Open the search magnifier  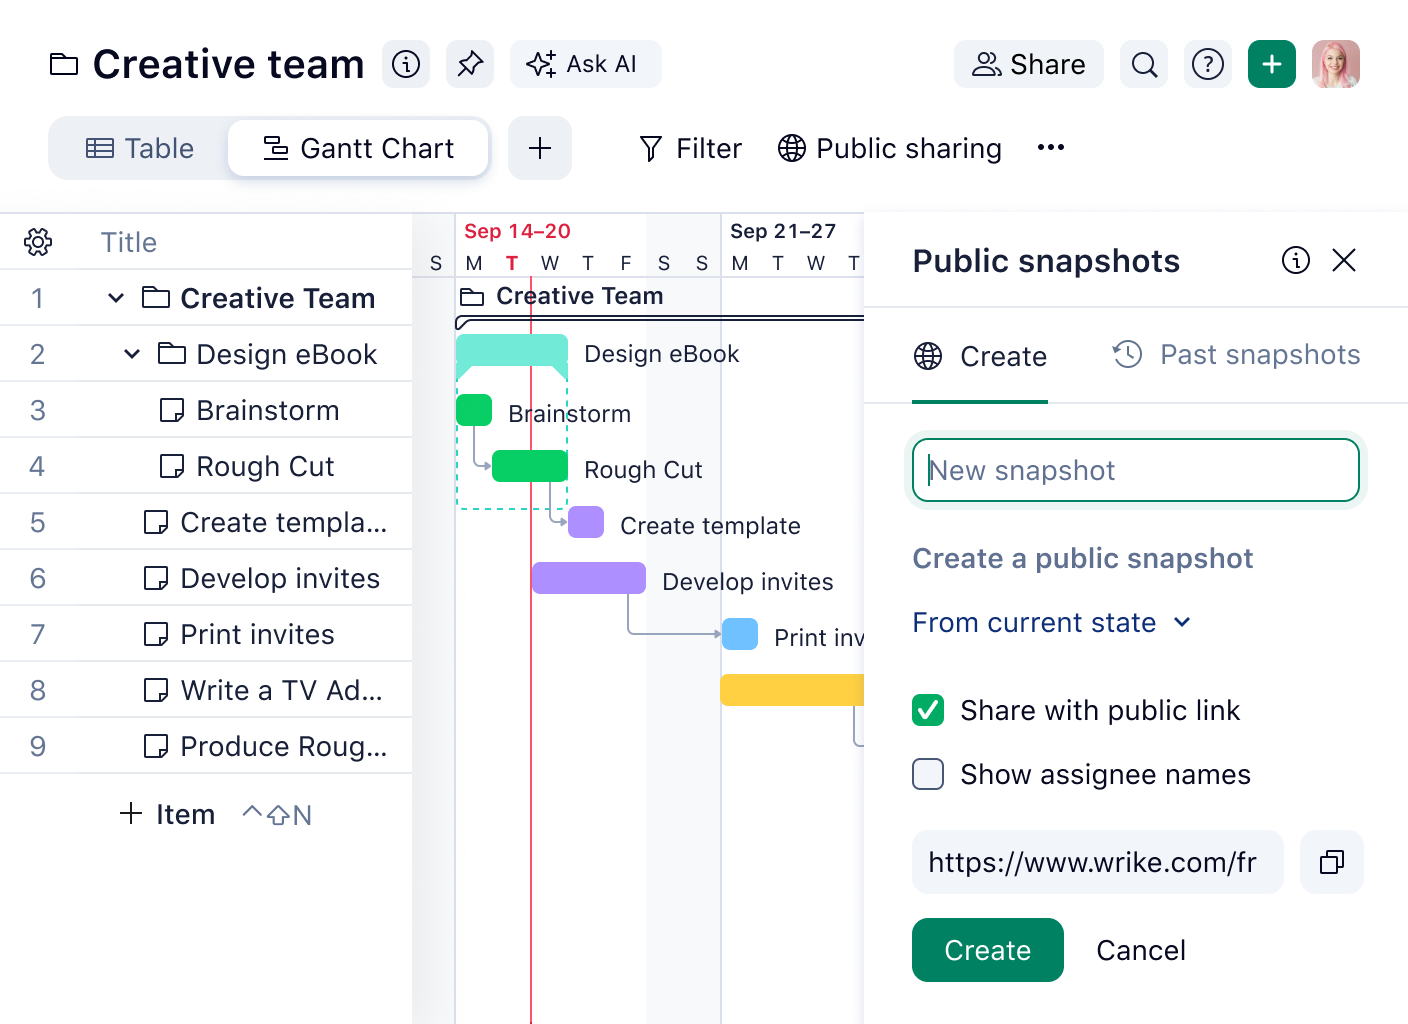coord(1143,63)
